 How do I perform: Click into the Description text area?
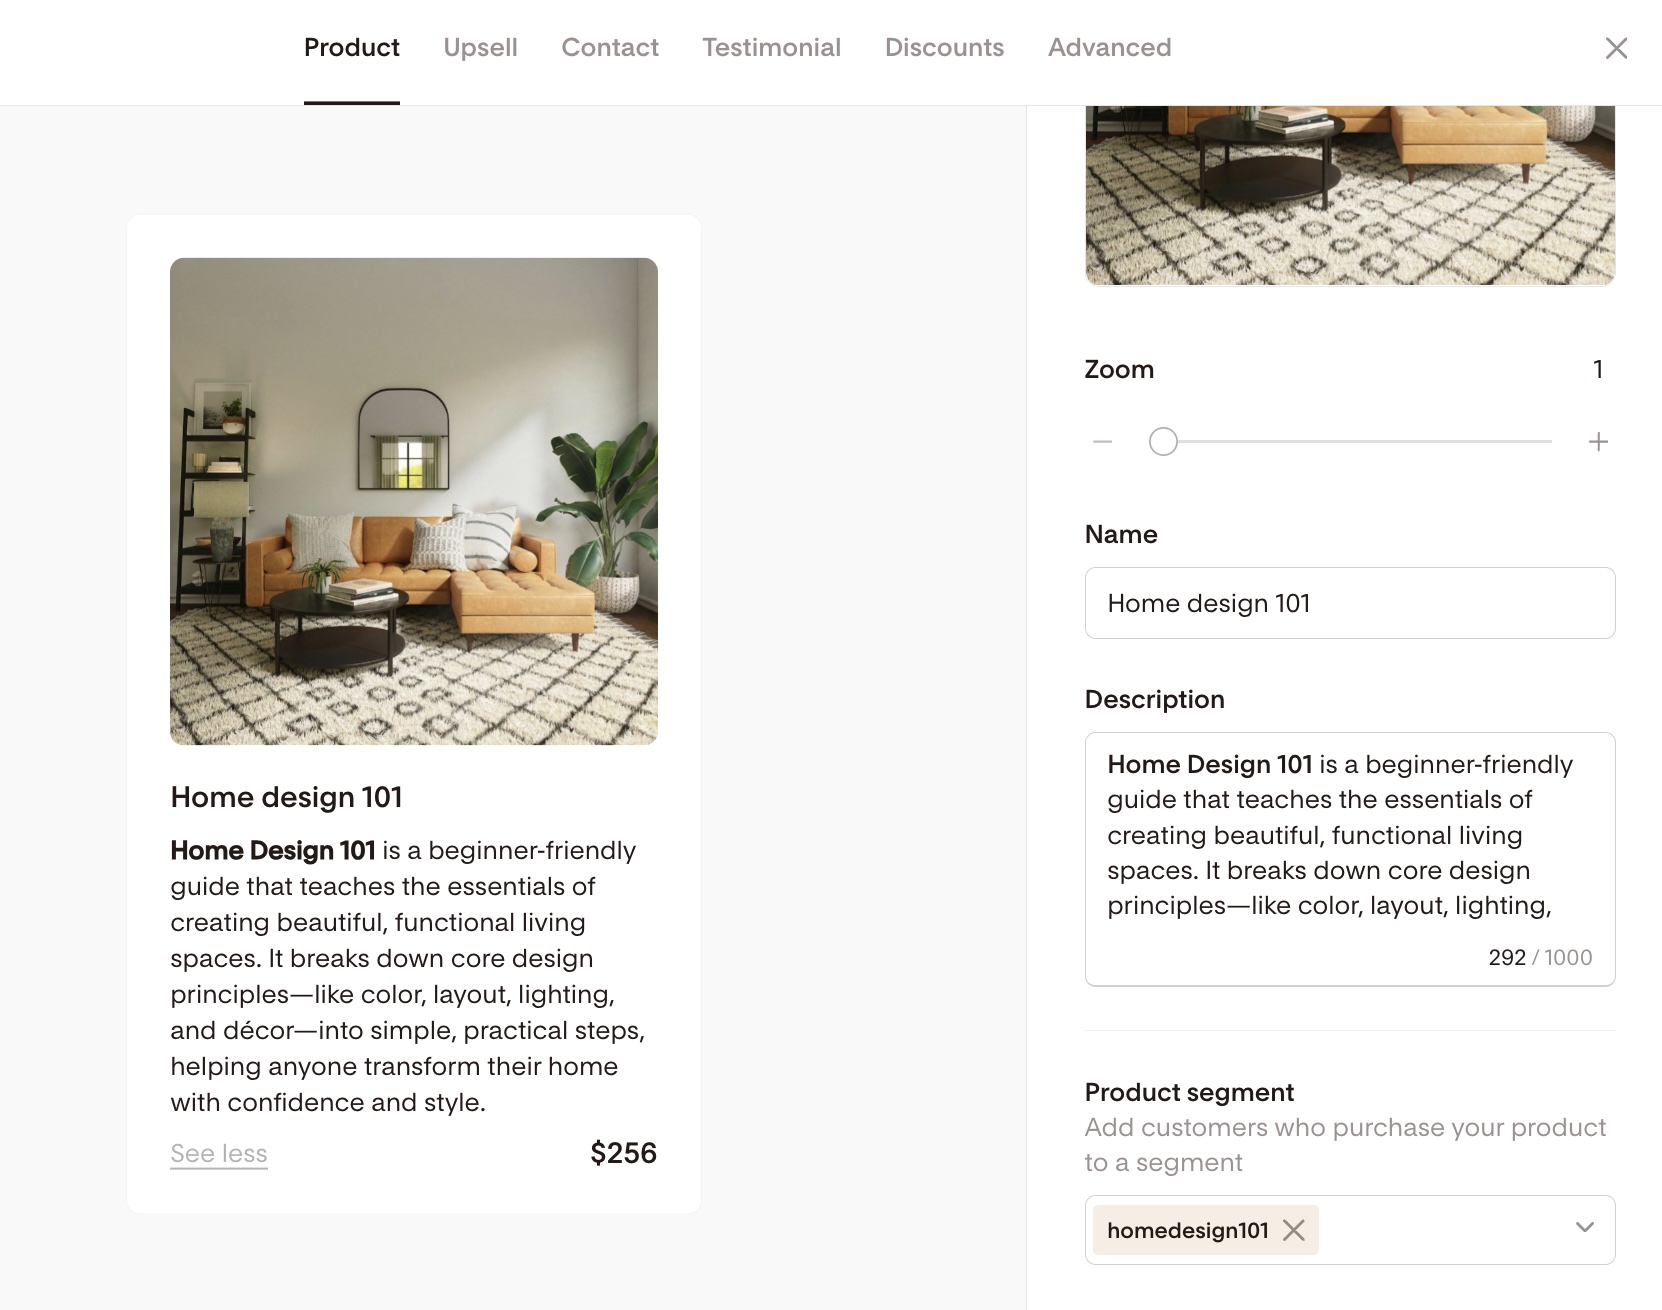tap(1349, 835)
